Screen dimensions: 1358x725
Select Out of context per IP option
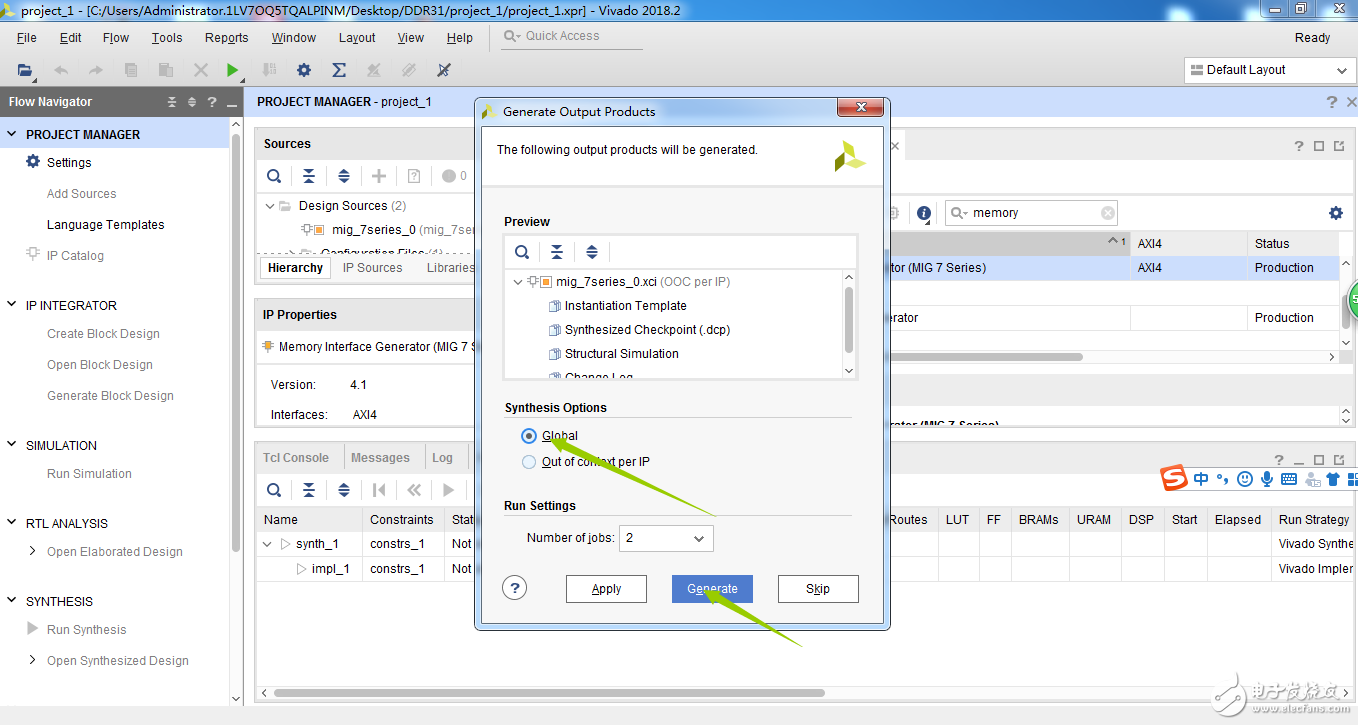coord(529,462)
